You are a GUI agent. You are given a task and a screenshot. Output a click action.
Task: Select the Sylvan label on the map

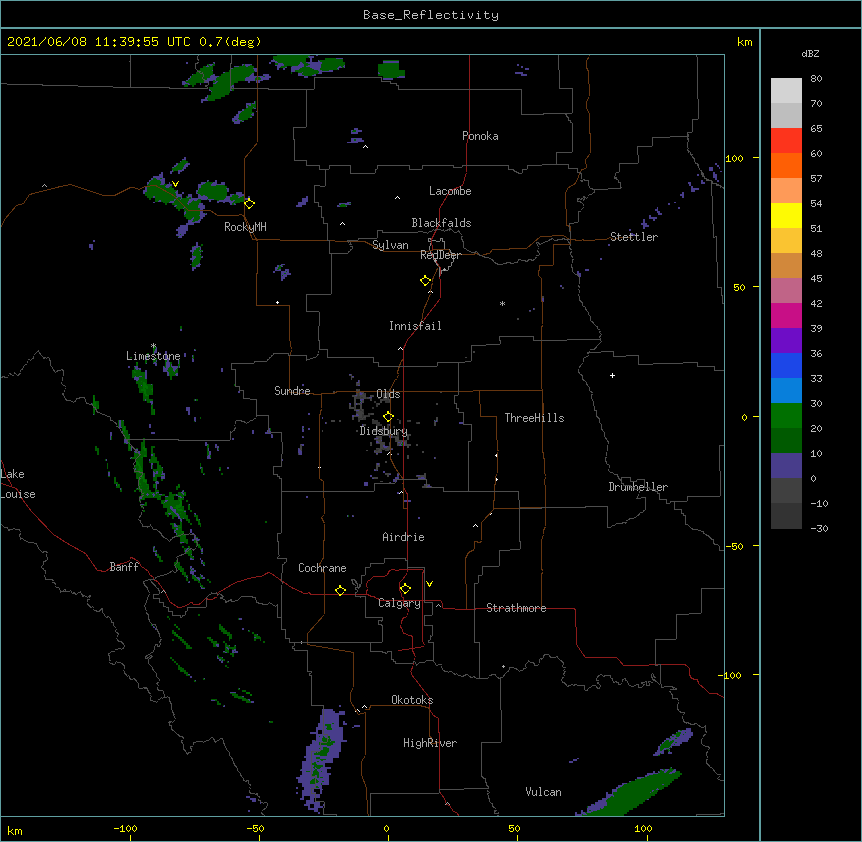pos(390,245)
